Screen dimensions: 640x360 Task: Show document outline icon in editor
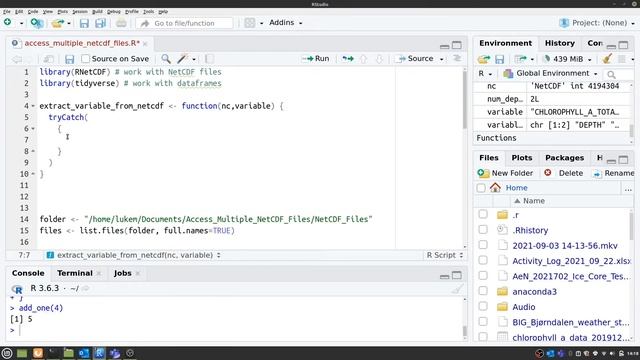(x=457, y=59)
